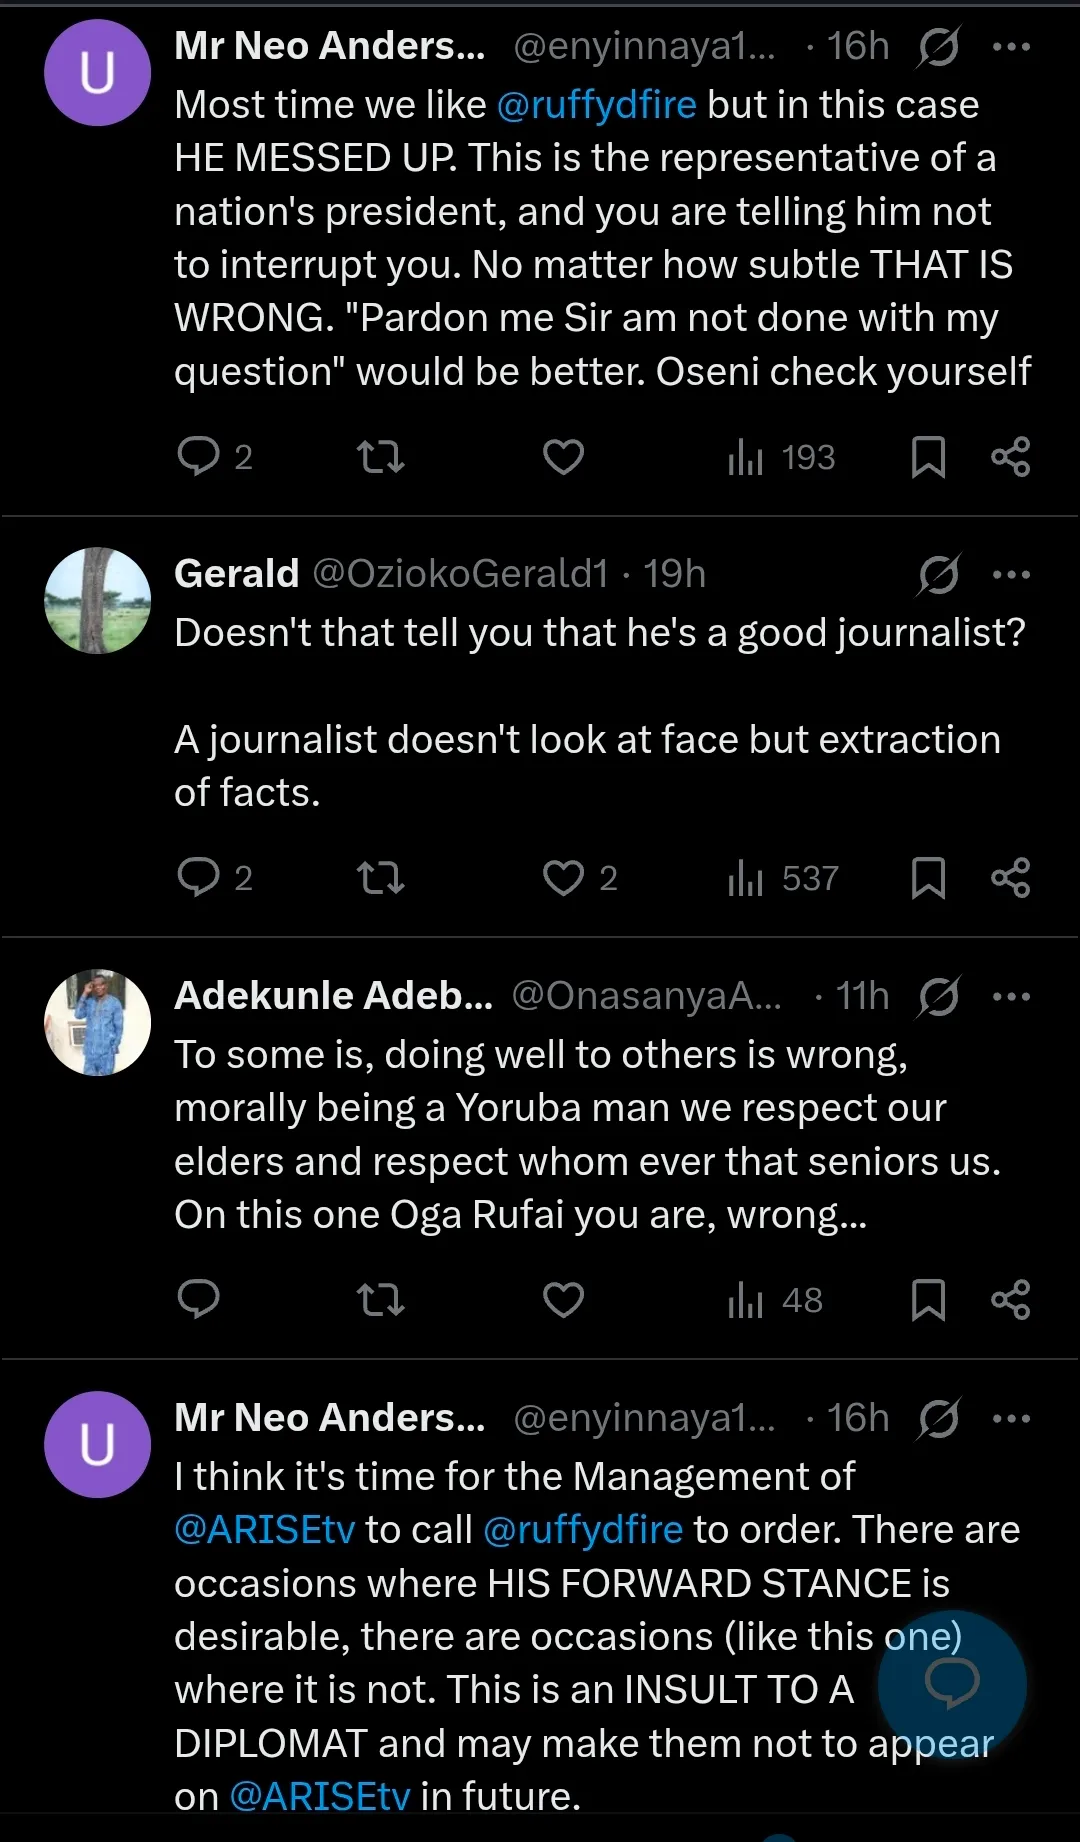This screenshot has width=1080, height=1842.
Task: Open Gerald's profile picture
Action: 97,600
